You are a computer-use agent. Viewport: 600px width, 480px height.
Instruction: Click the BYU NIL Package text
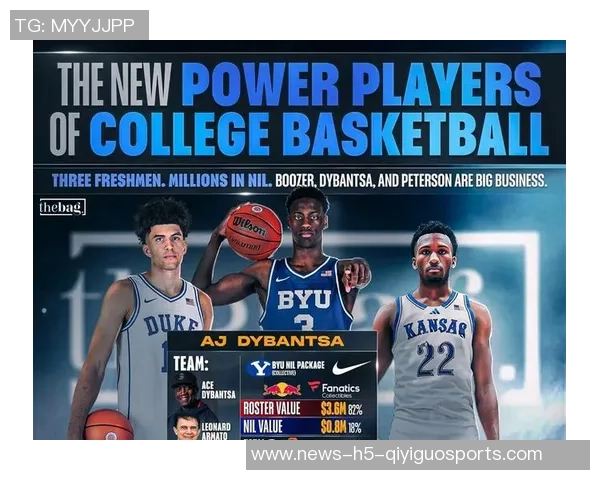[298, 367]
